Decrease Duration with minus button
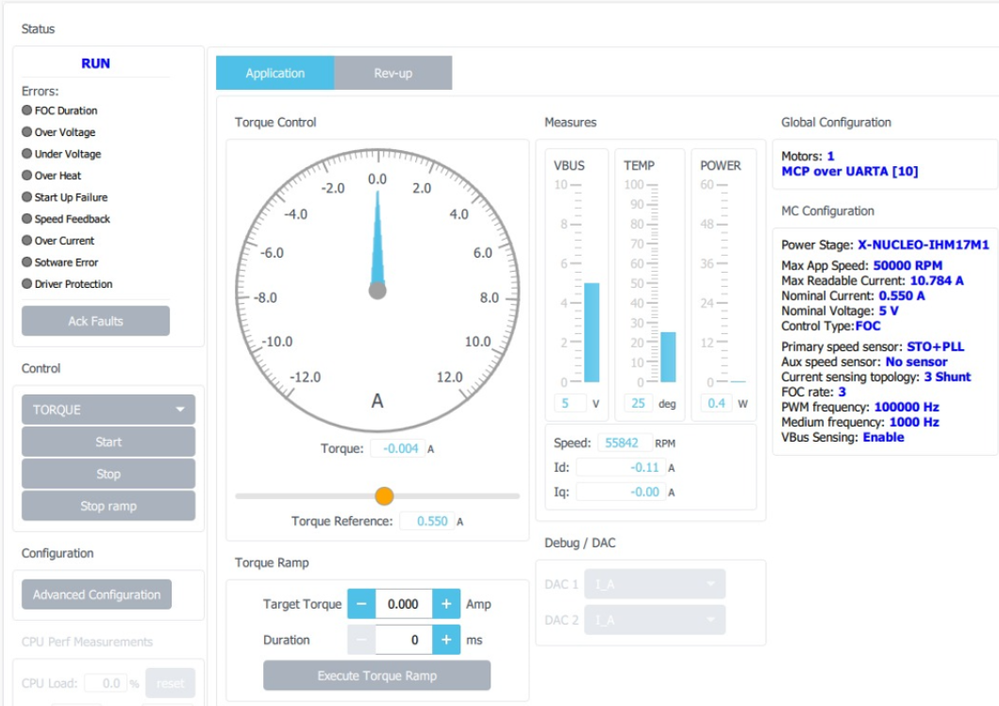The width and height of the screenshot is (999, 706). [361, 639]
